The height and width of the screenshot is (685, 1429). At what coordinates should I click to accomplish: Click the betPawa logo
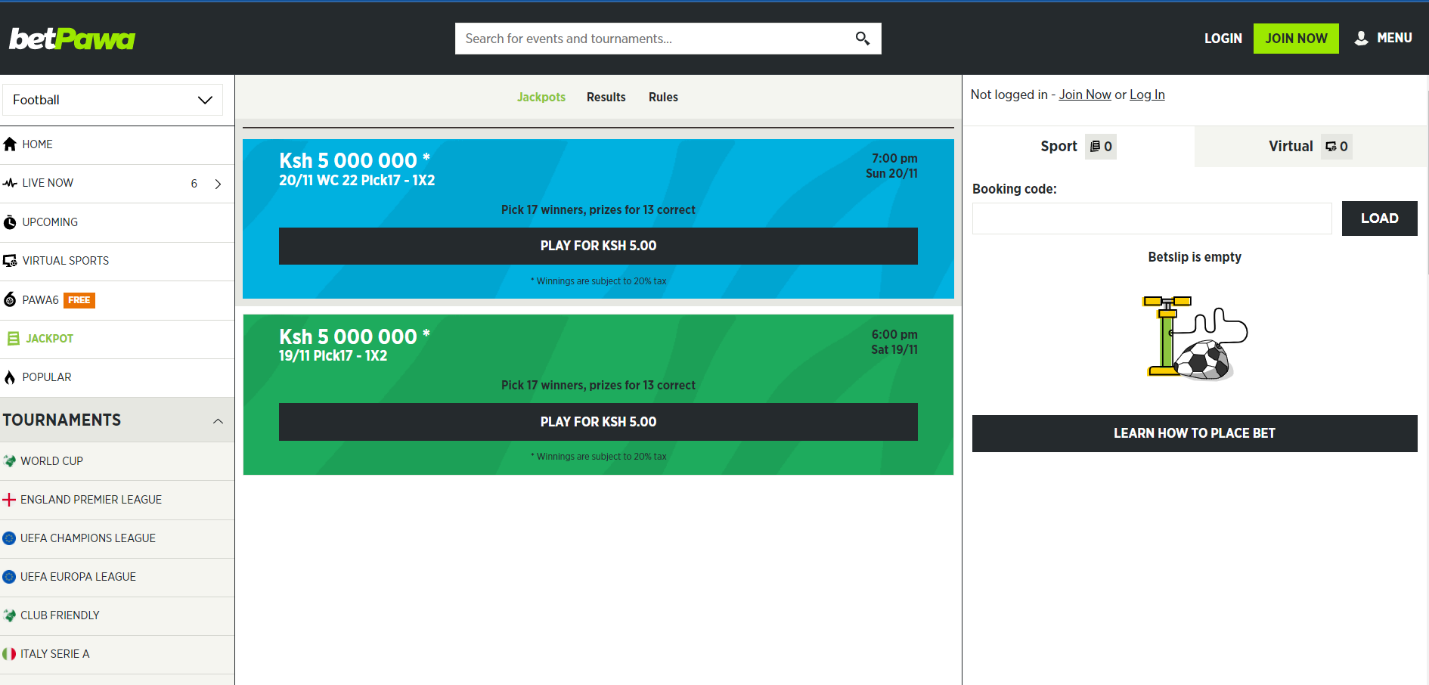tap(72, 39)
